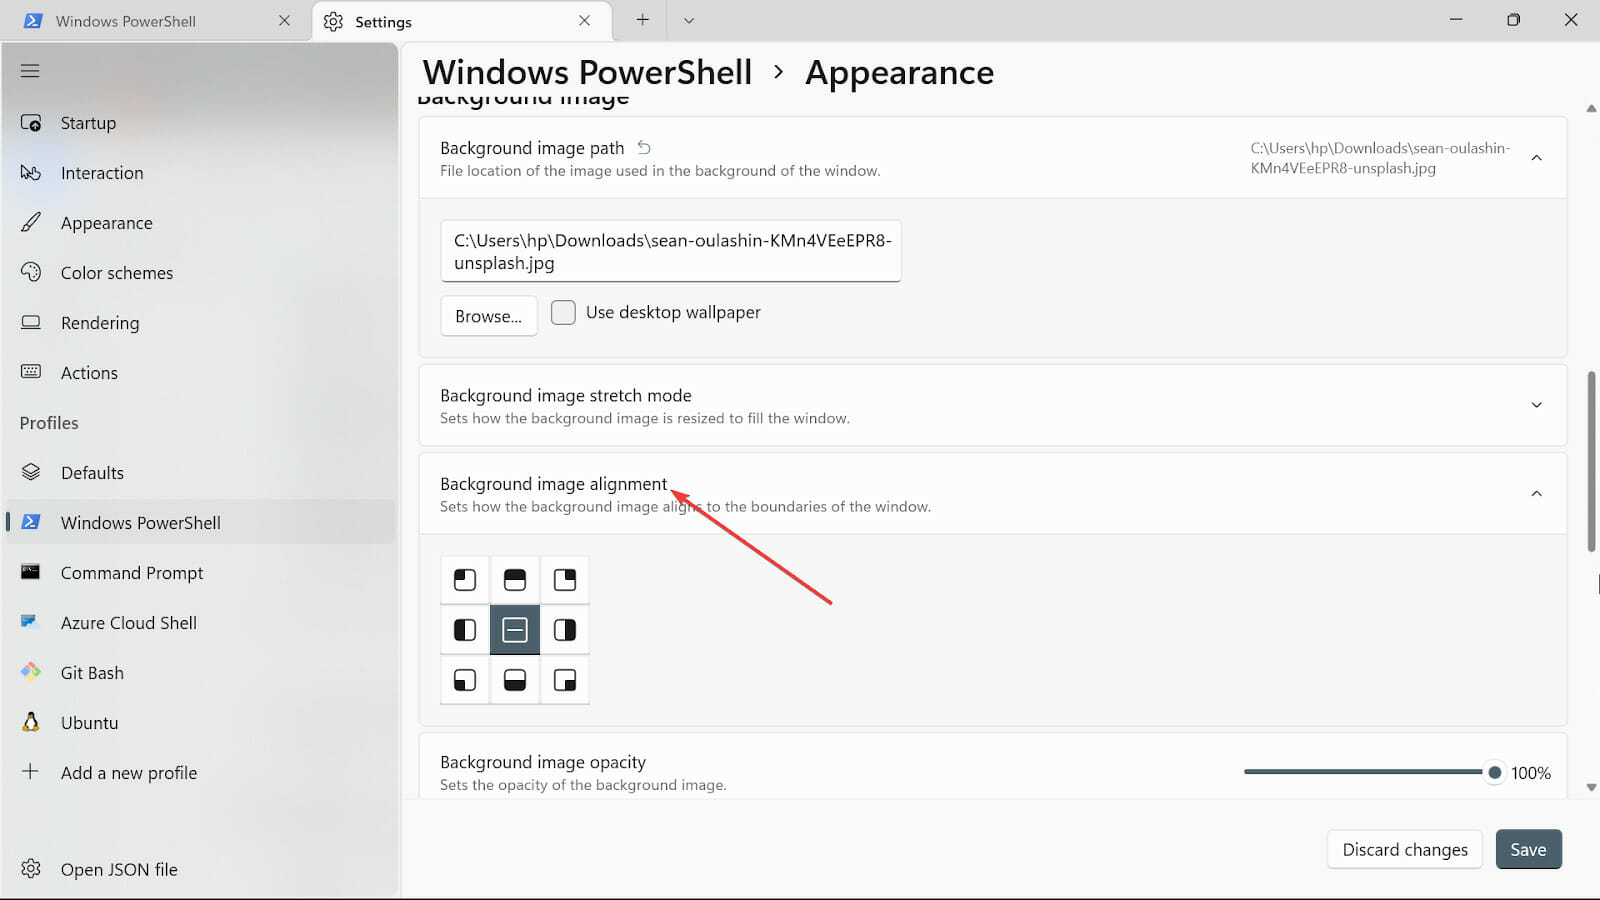Open the Startup settings page

pos(200,123)
